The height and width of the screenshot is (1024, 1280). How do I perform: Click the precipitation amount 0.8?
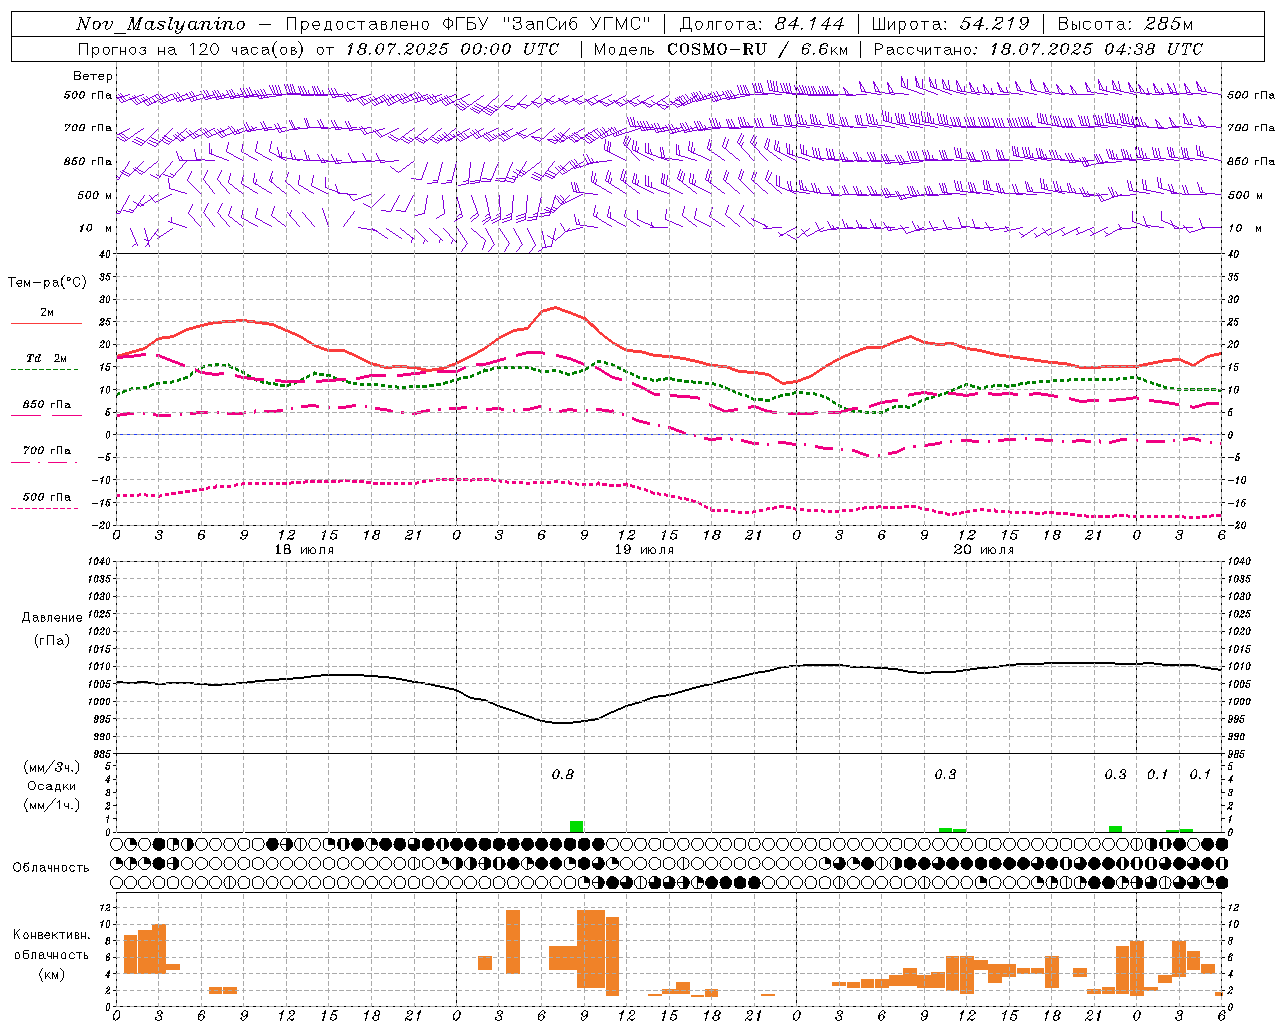coord(563,774)
